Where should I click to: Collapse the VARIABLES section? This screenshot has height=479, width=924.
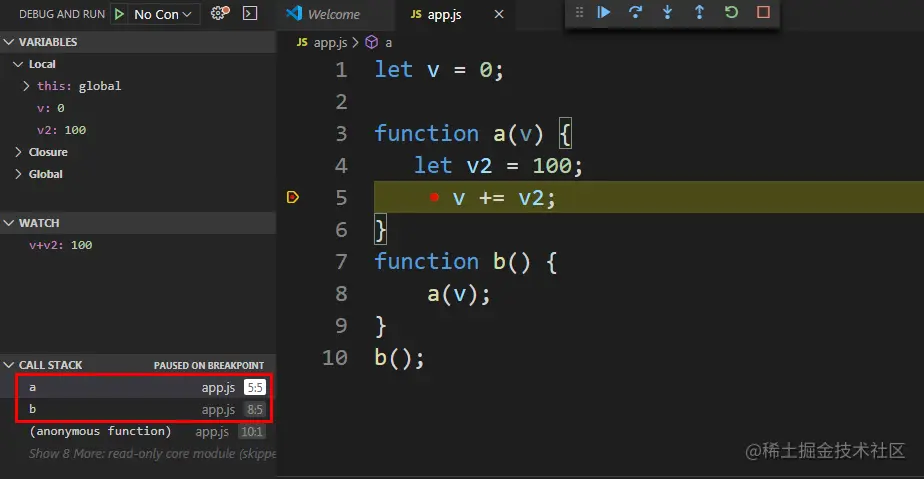[9, 42]
